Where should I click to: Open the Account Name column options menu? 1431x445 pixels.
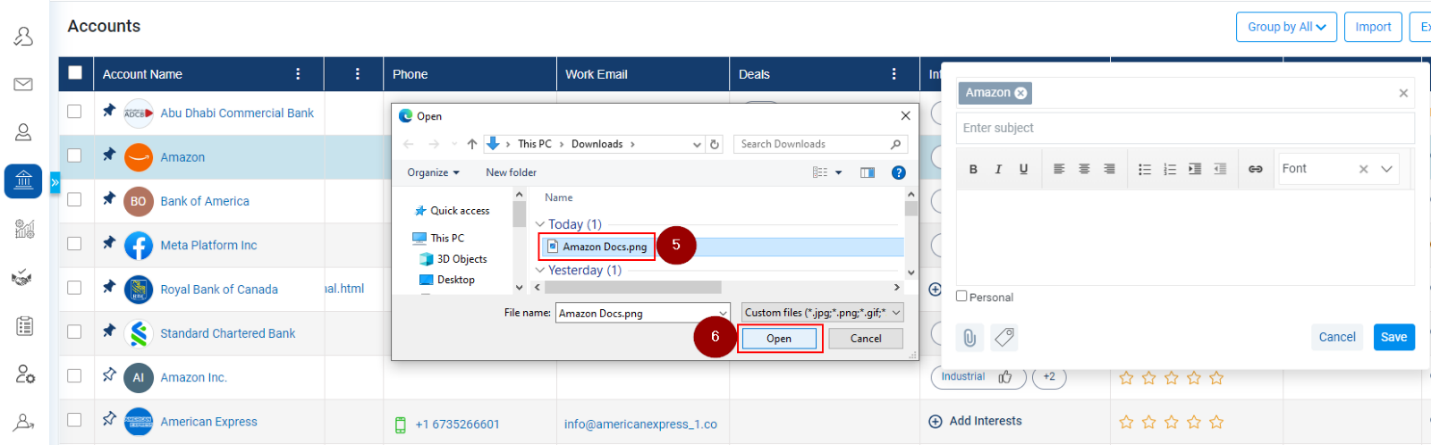(x=298, y=74)
